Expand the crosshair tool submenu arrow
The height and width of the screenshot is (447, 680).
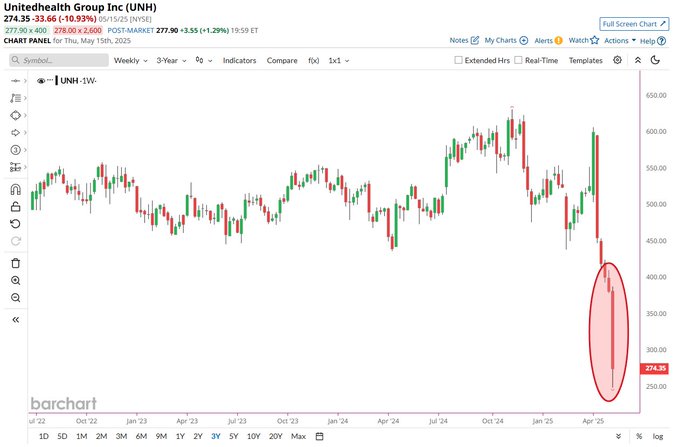click(25, 81)
